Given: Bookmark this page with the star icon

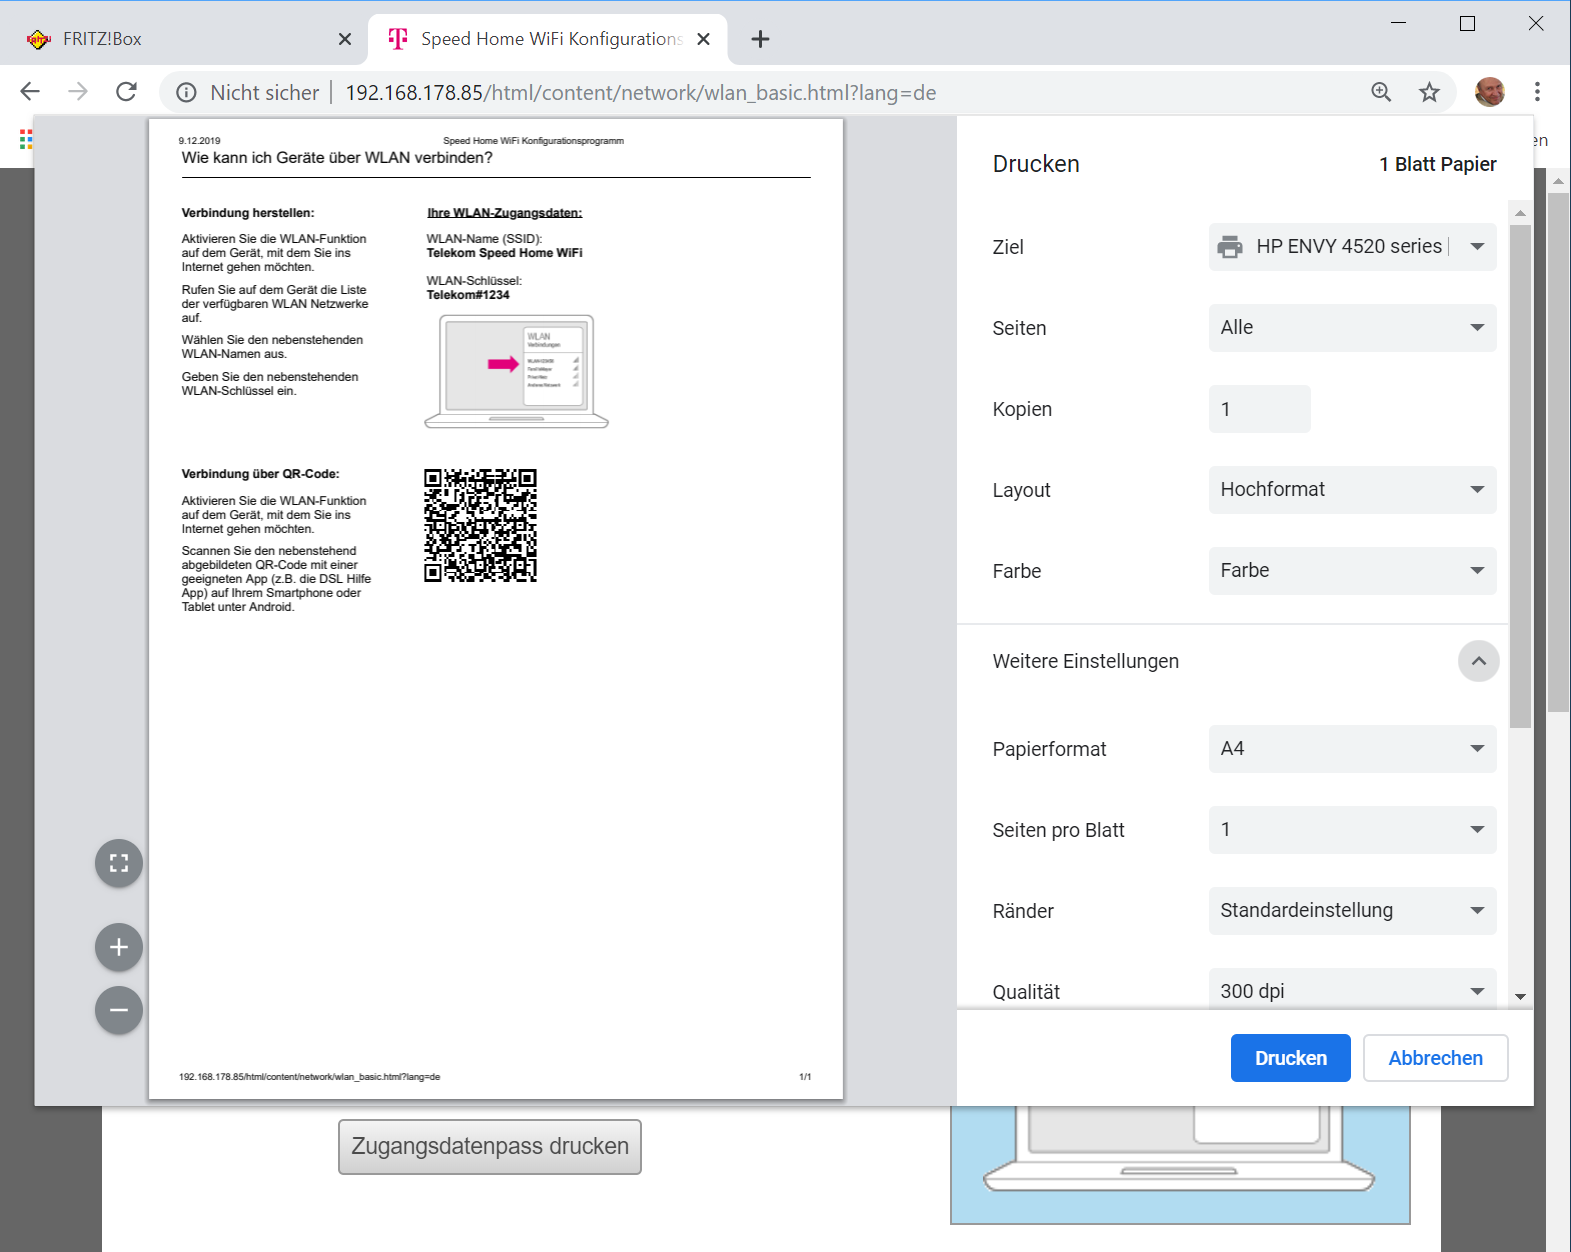Looking at the screenshot, I should tap(1430, 92).
